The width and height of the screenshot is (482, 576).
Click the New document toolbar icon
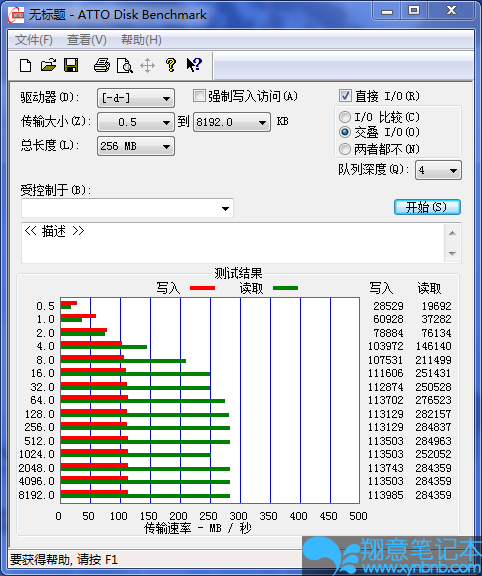26,65
